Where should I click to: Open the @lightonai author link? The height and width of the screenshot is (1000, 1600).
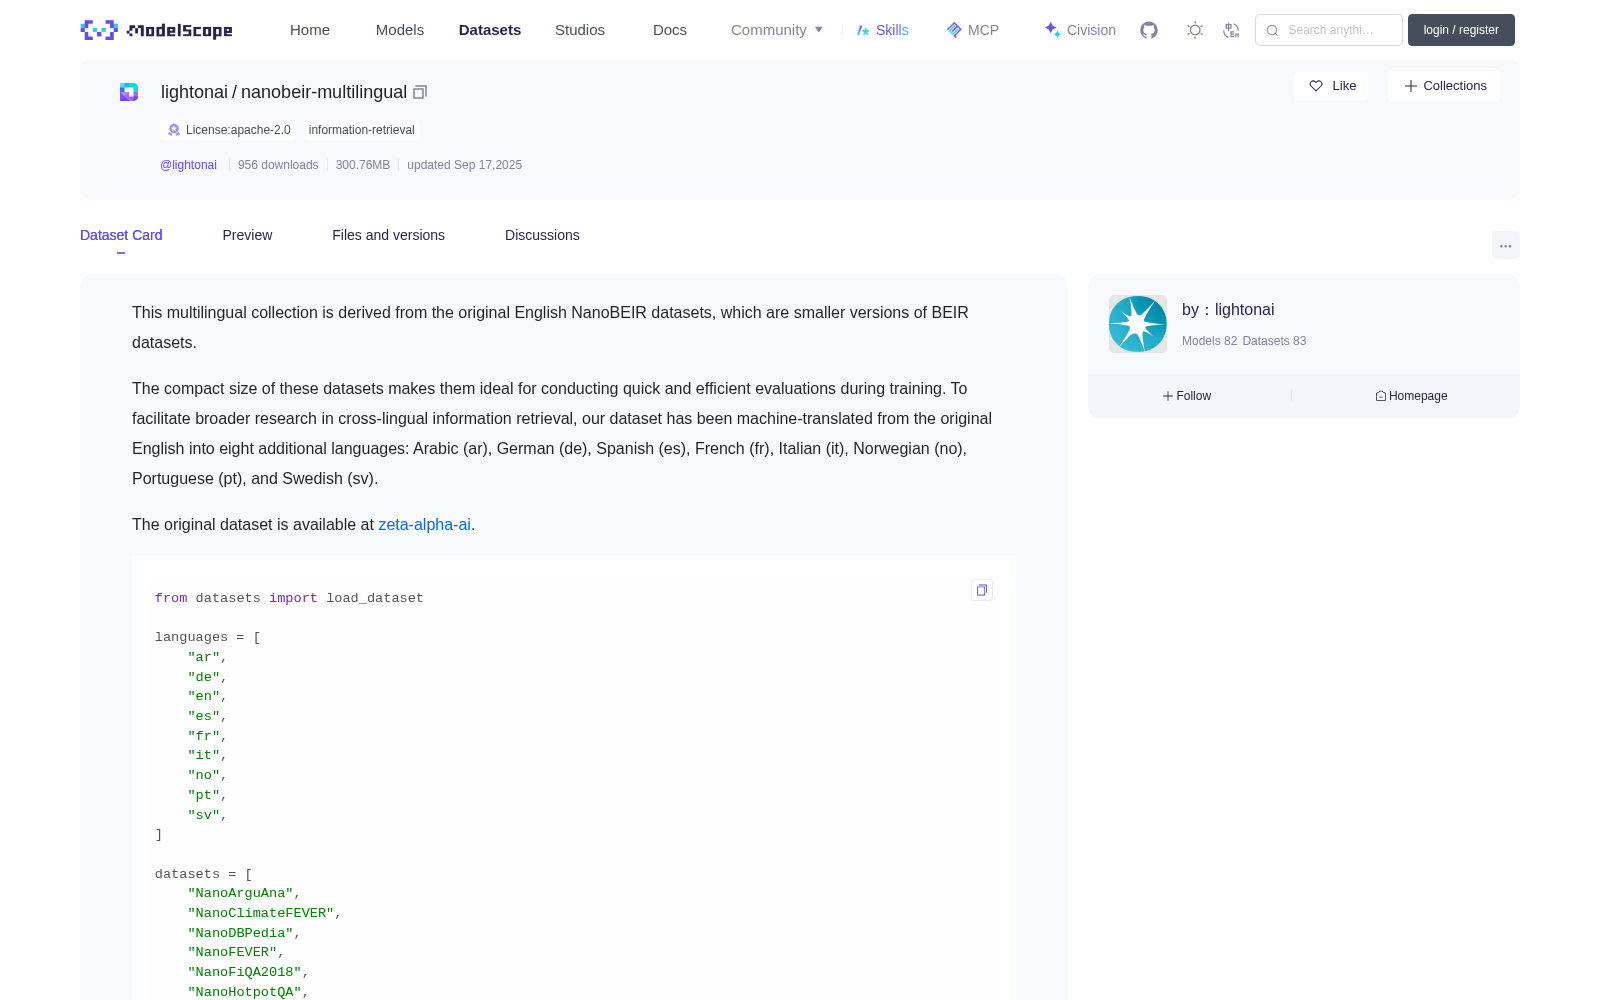188,165
